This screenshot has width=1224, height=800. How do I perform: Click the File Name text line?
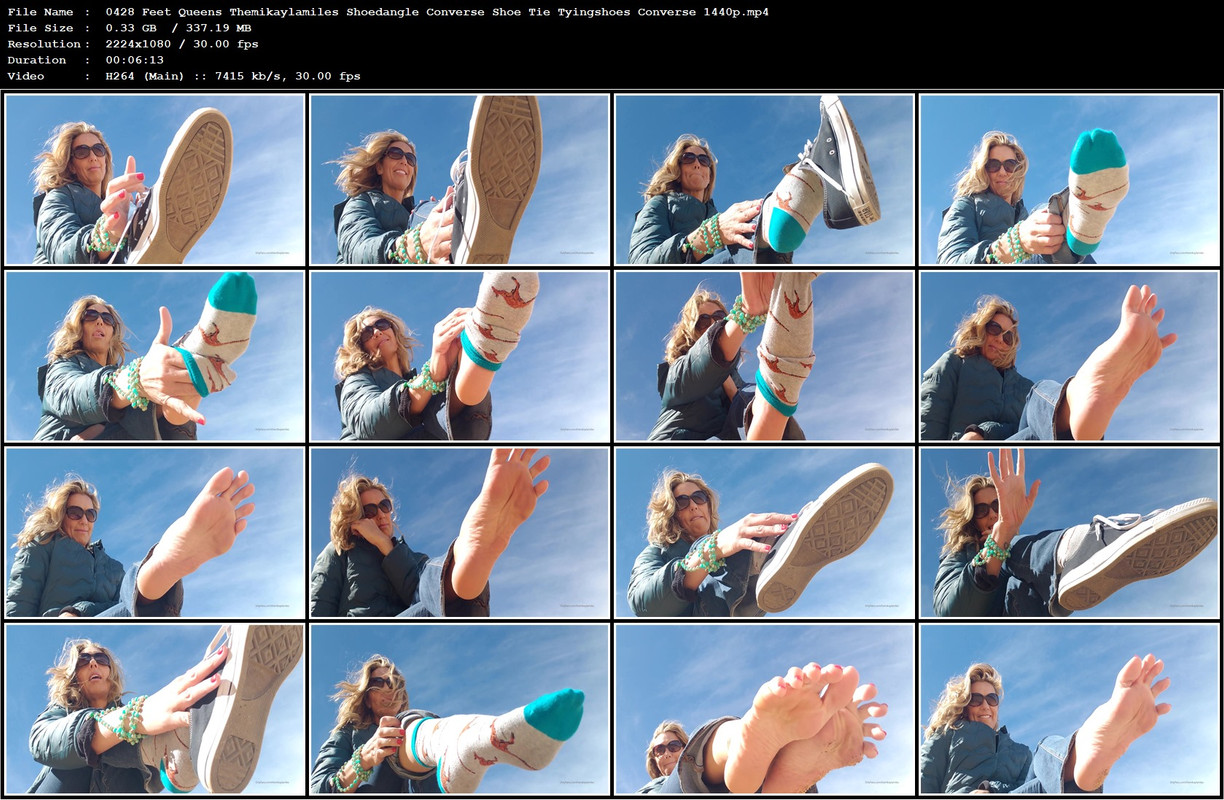(388, 12)
